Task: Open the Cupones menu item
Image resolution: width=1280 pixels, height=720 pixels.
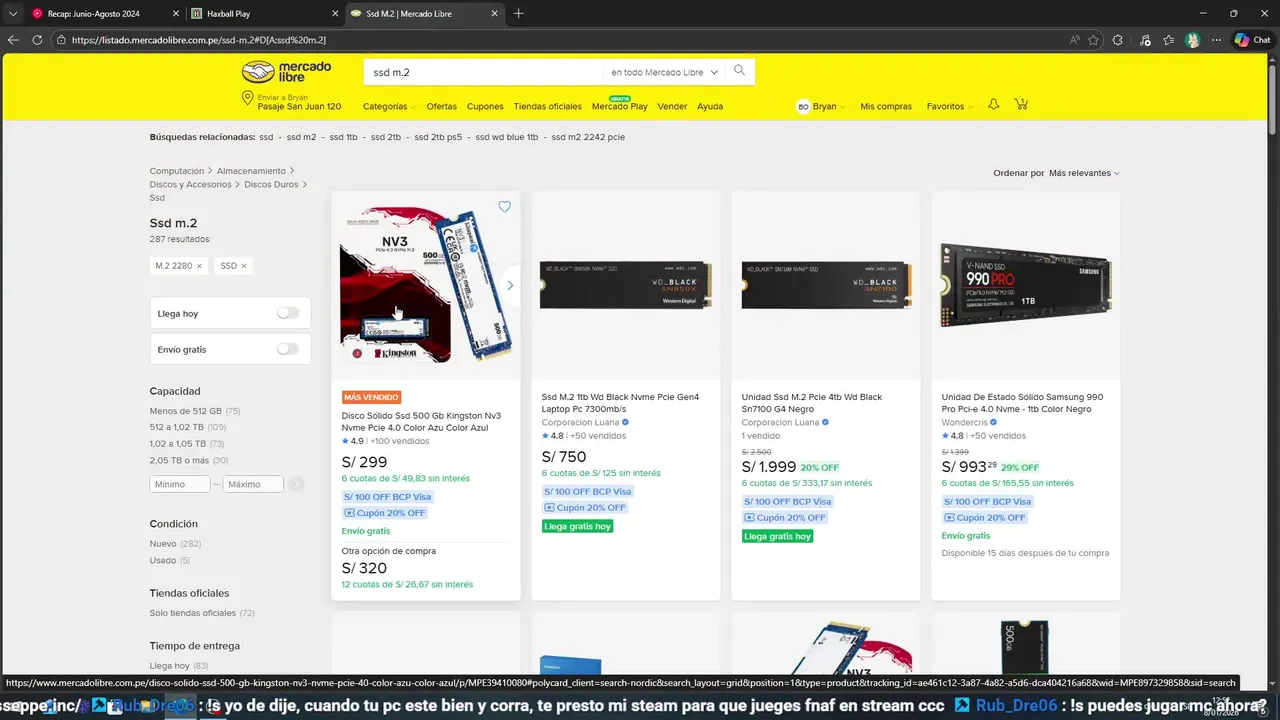Action: (x=485, y=106)
